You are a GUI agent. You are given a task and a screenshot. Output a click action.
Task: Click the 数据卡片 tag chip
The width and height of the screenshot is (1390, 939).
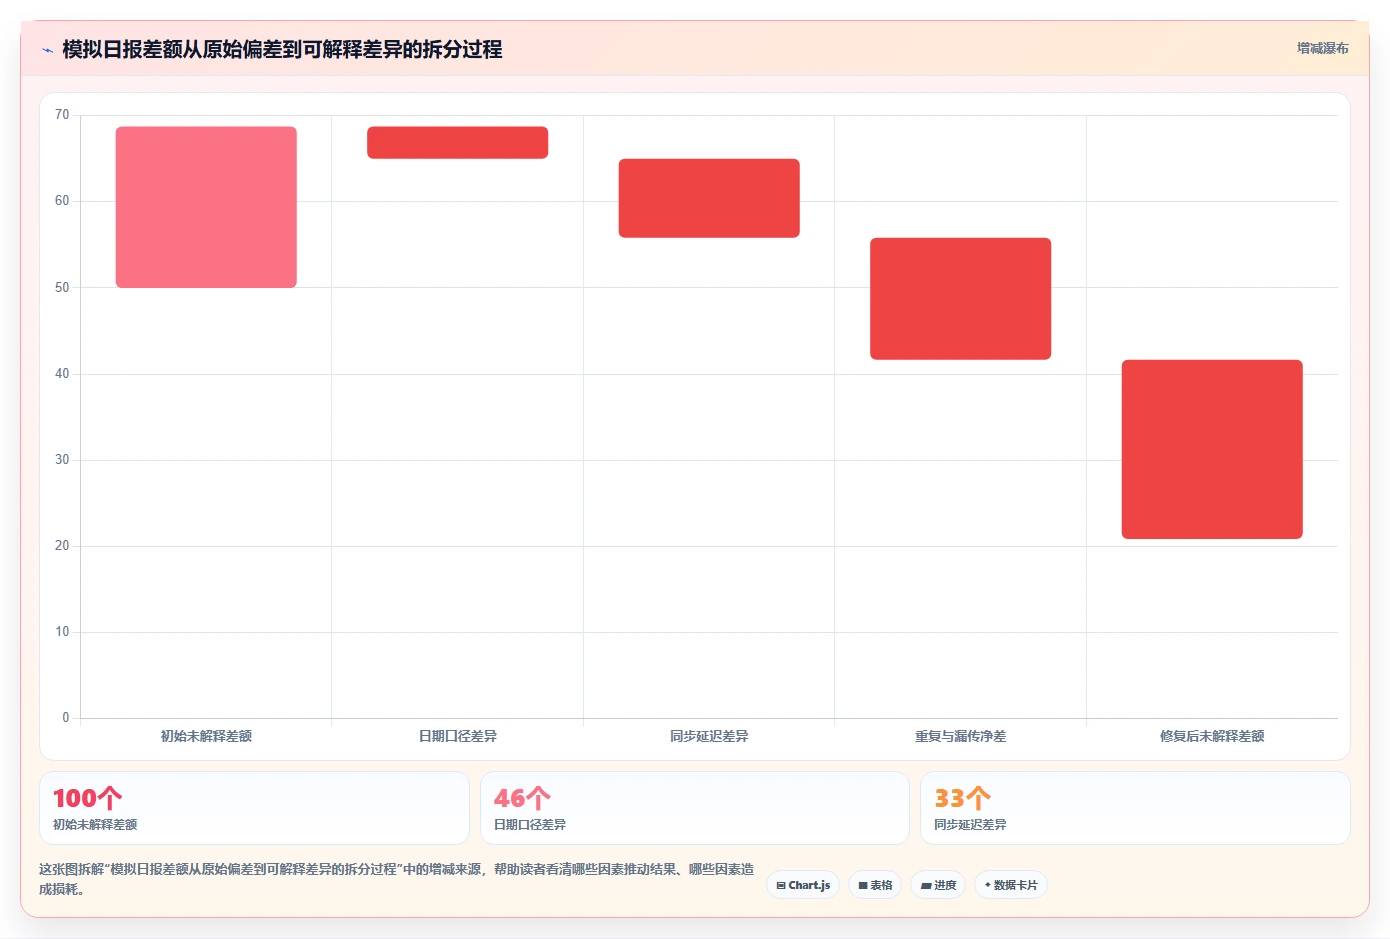[1011, 885]
